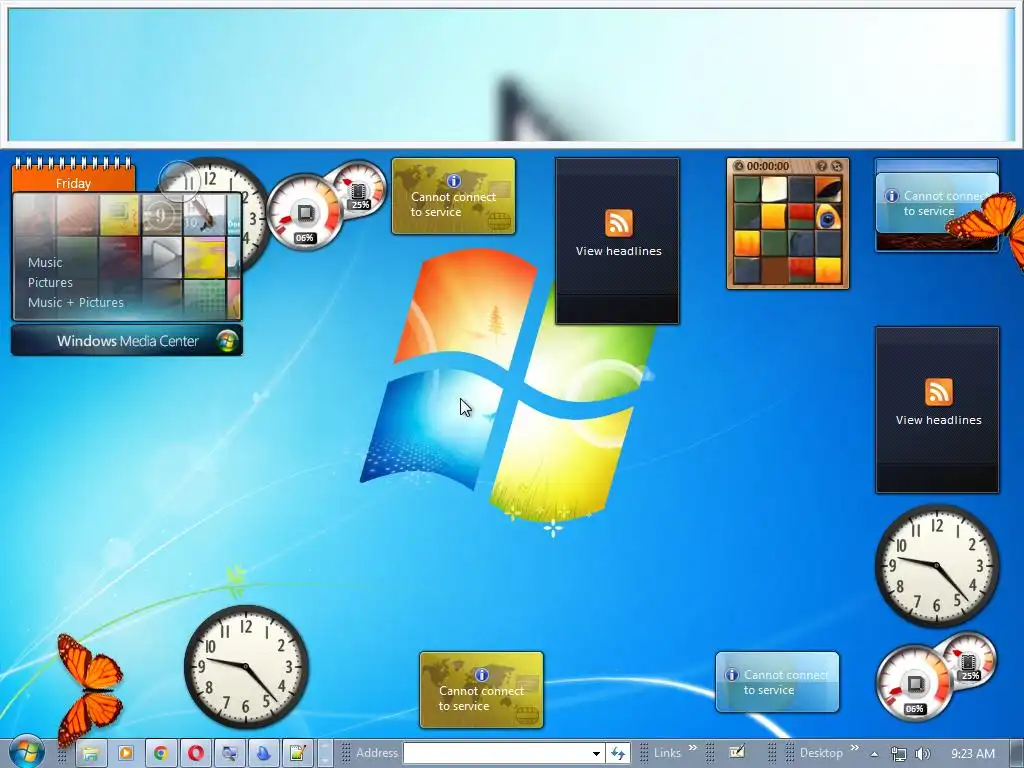This screenshot has width=1024, height=768.
Task: Launch Windows Media Player from the taskbar
Action: (x=125, y=753)
